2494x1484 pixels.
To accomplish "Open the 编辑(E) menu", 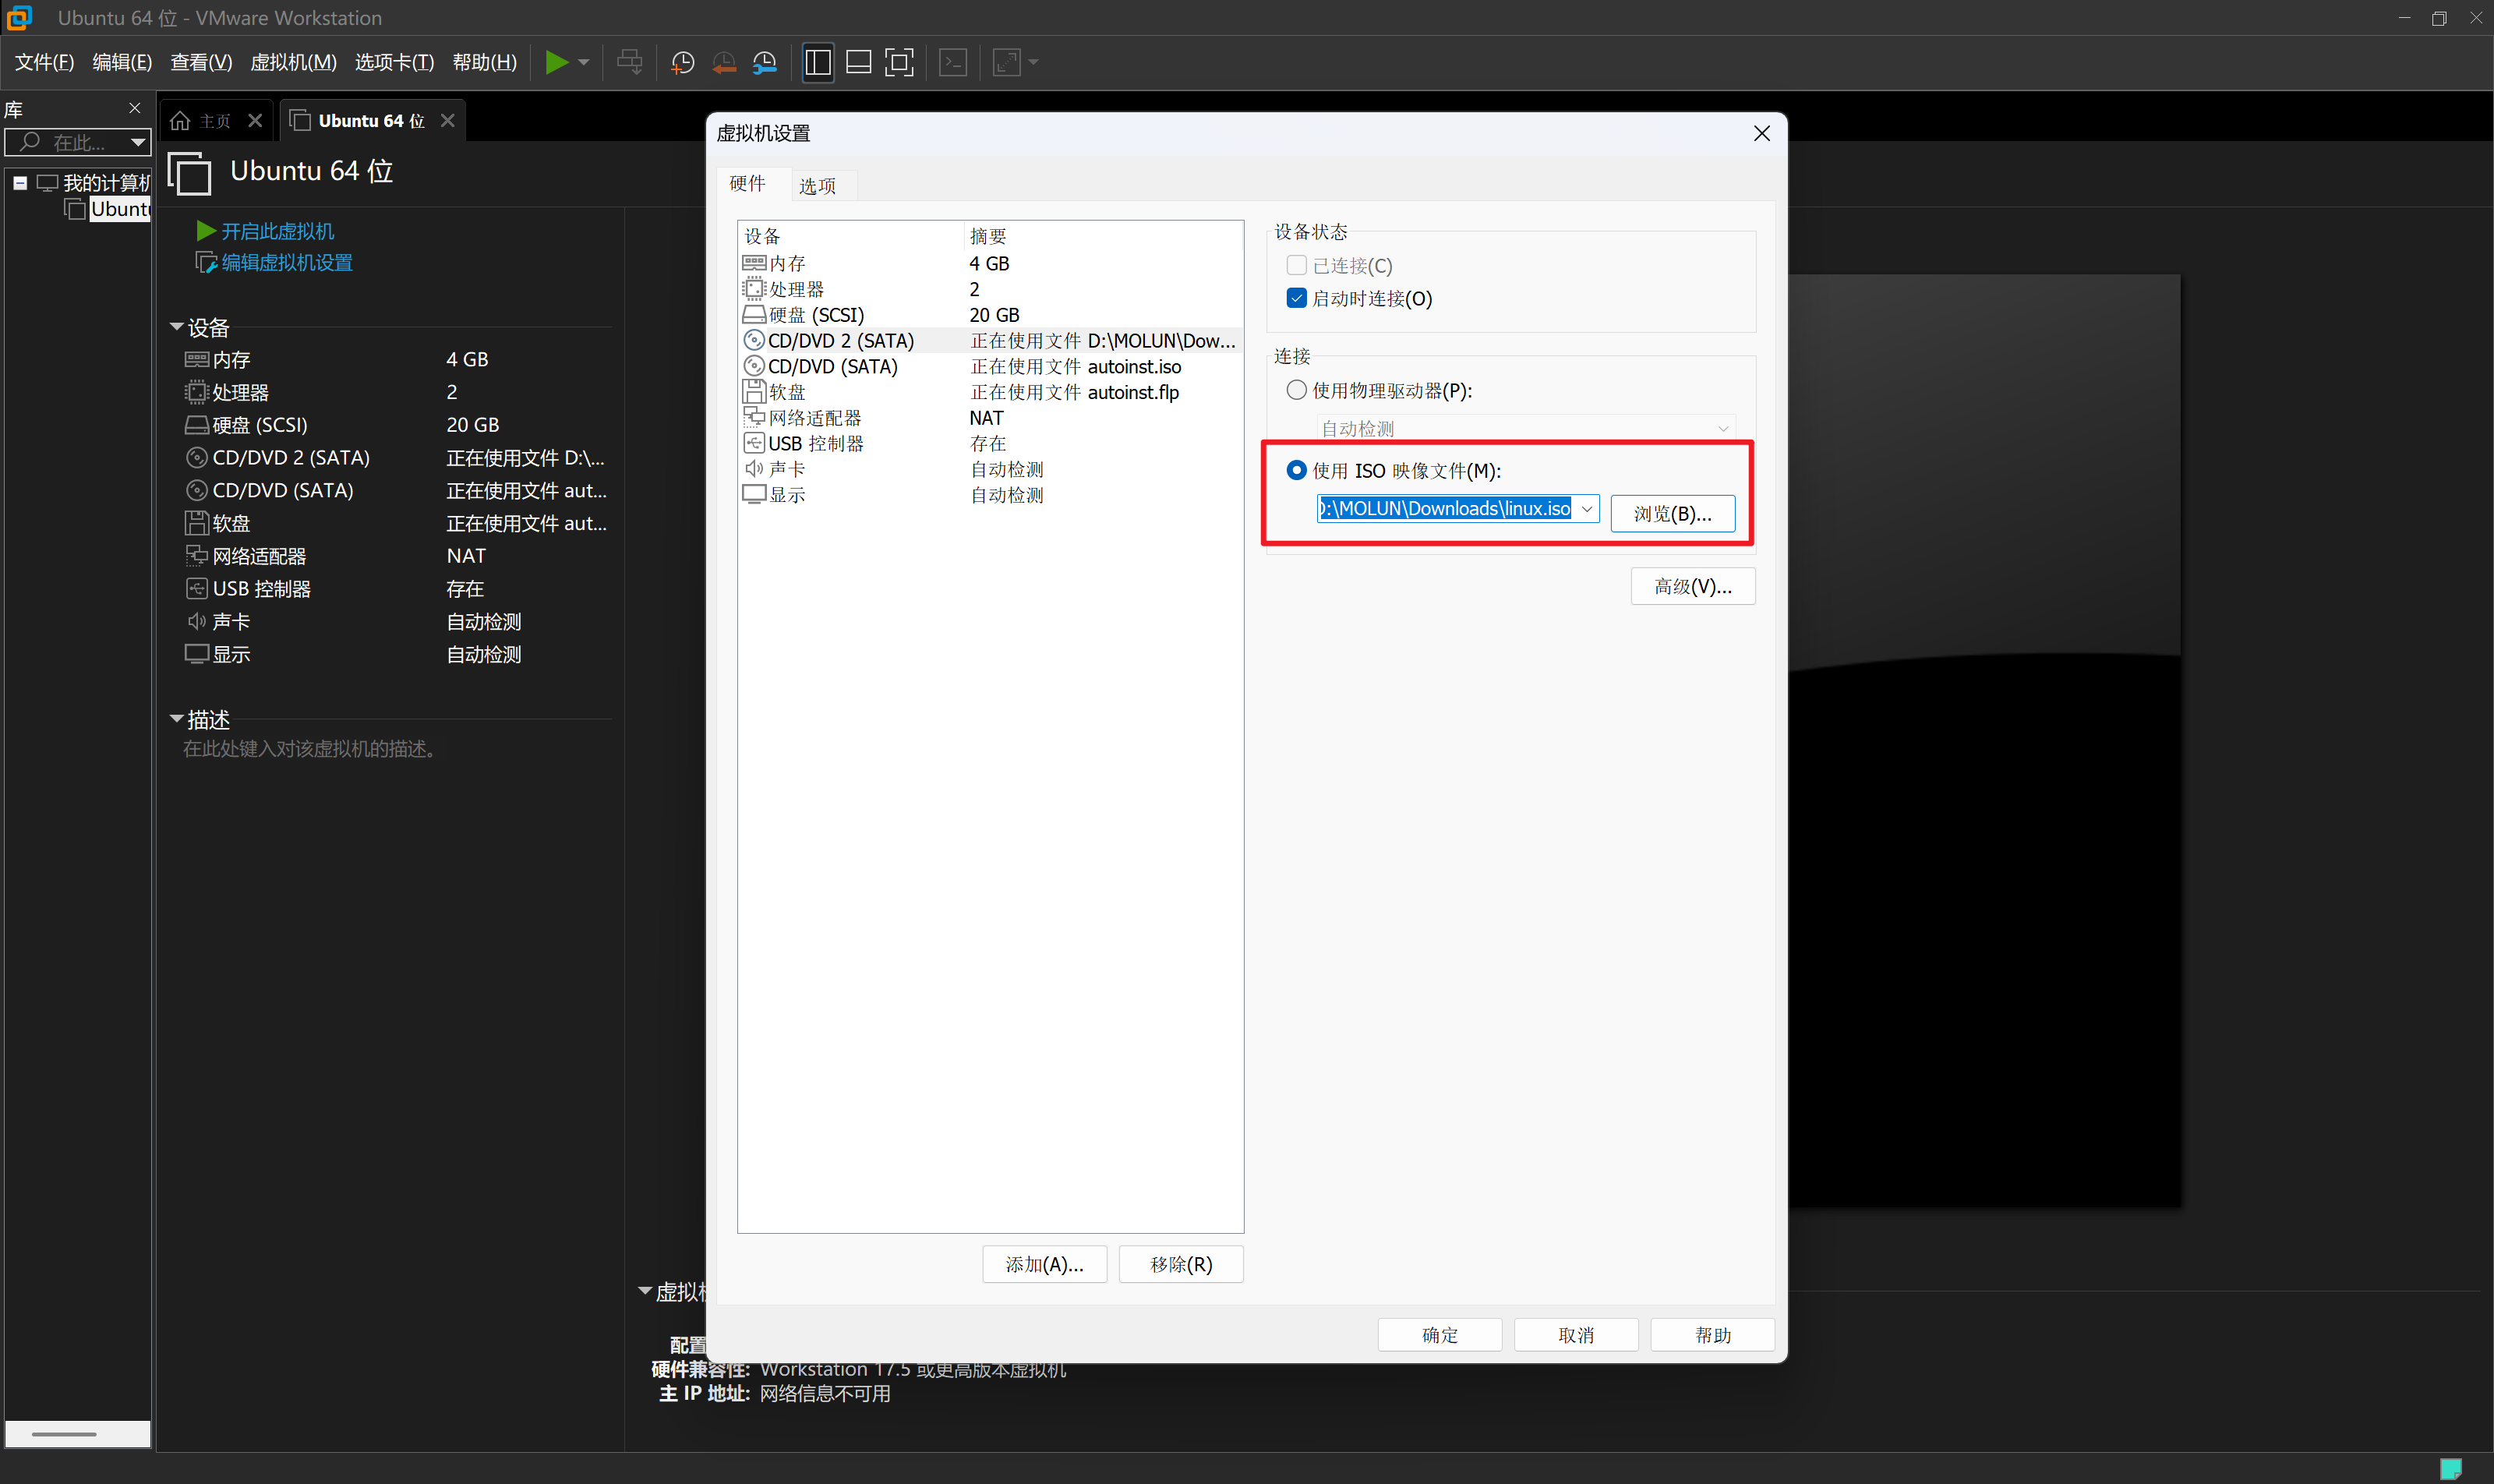I will tap(122, 62).
